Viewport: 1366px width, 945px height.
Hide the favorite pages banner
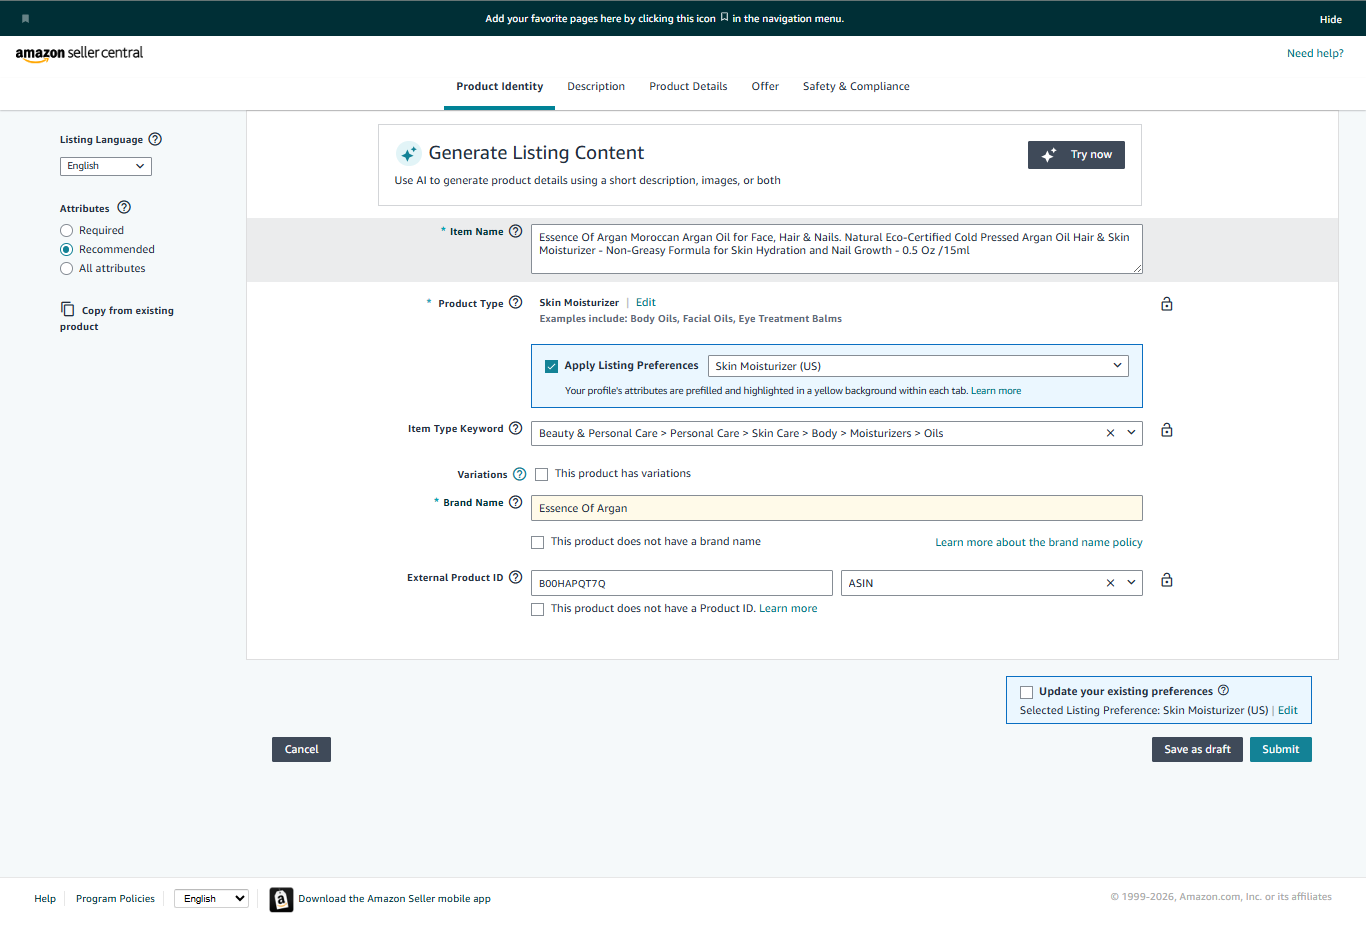1330,20
